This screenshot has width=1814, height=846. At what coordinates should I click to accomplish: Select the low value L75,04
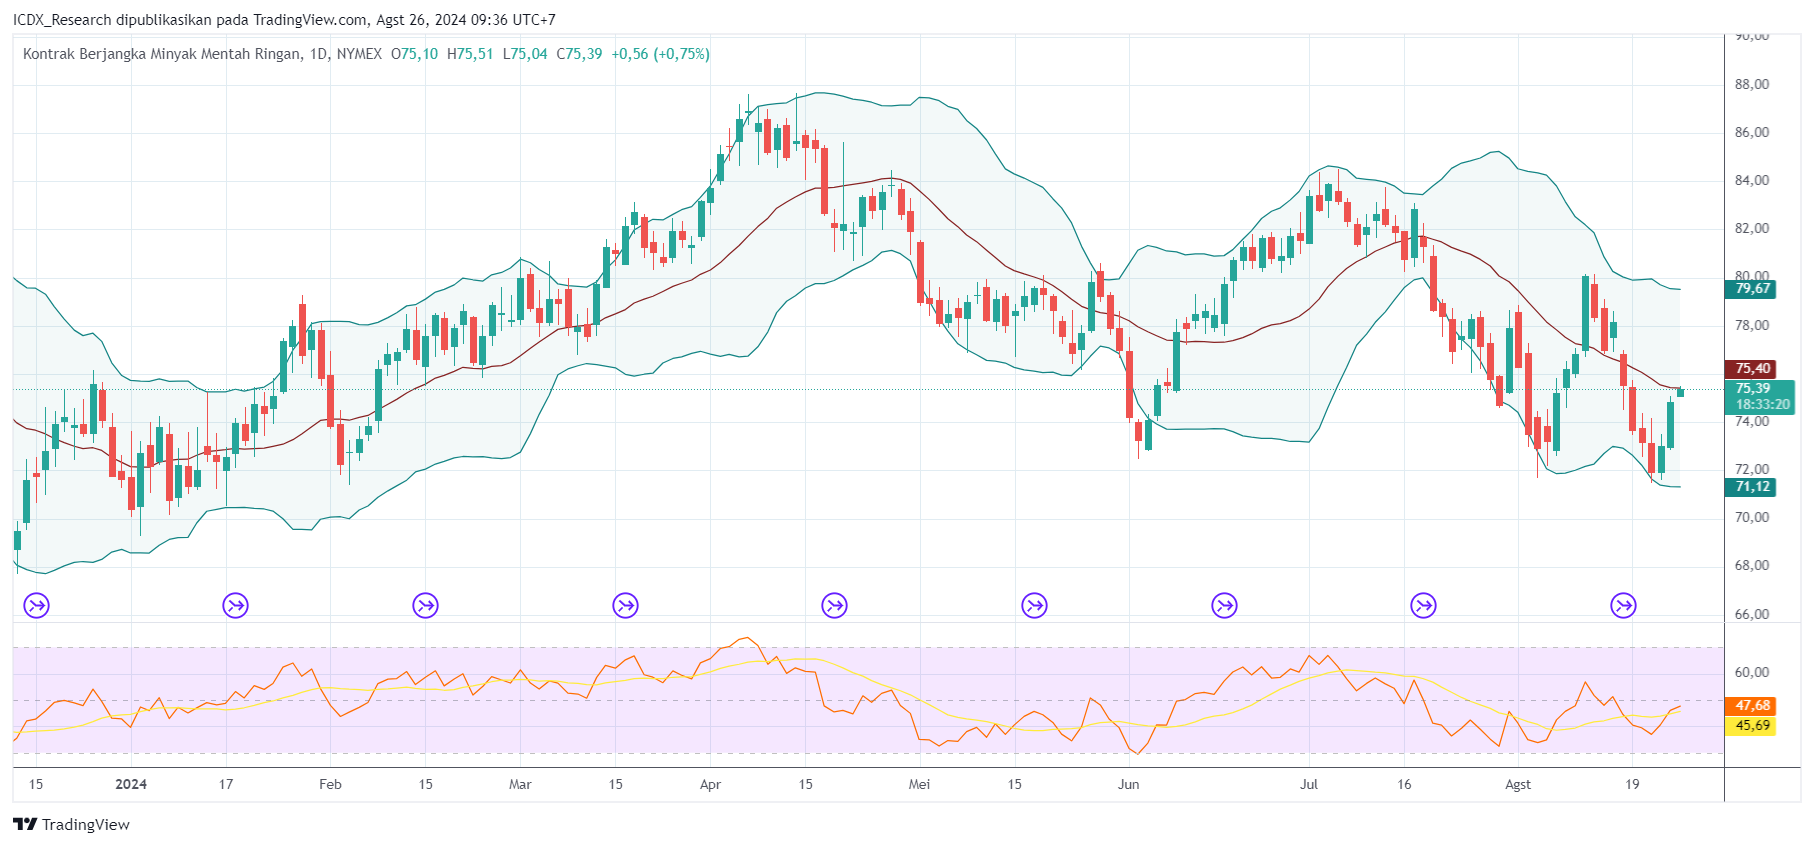pos(525,54)
